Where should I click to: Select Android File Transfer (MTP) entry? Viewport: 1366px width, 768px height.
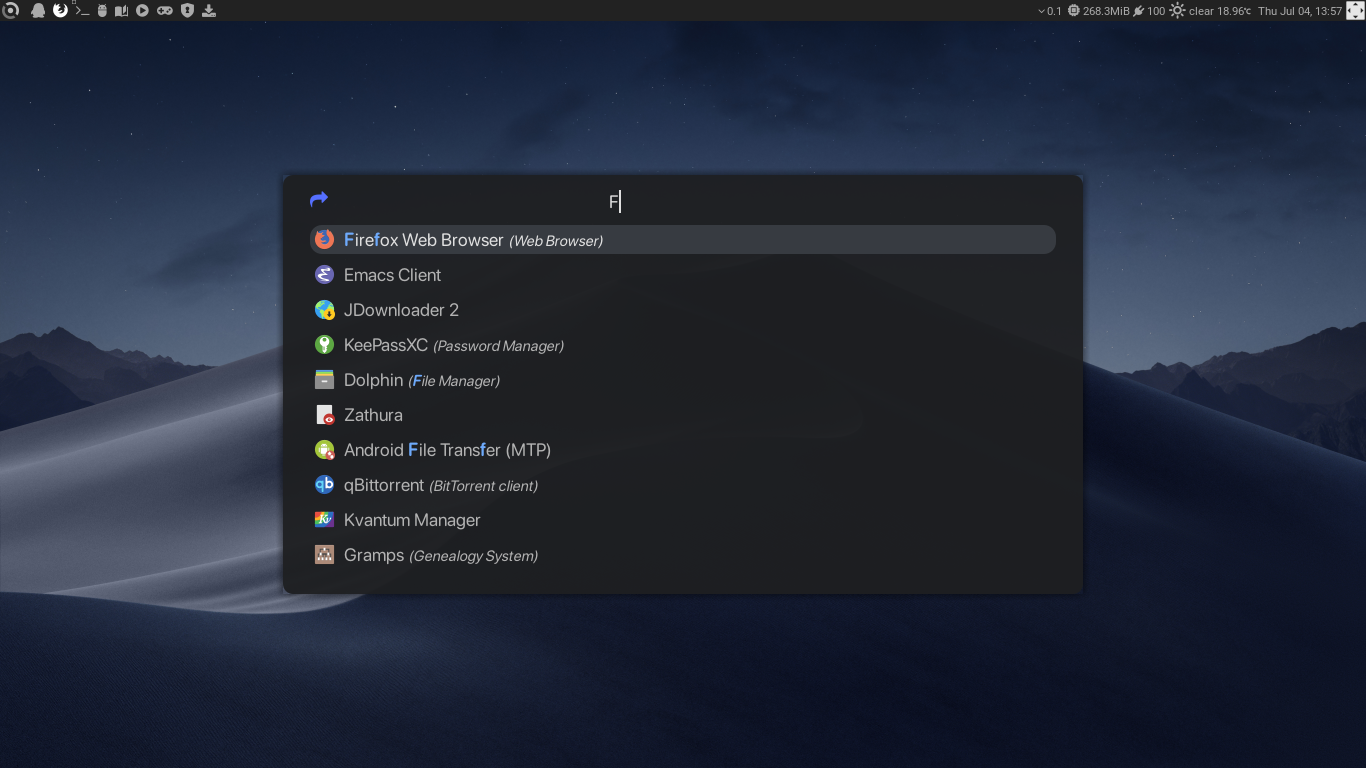click(x=683, y=450)
